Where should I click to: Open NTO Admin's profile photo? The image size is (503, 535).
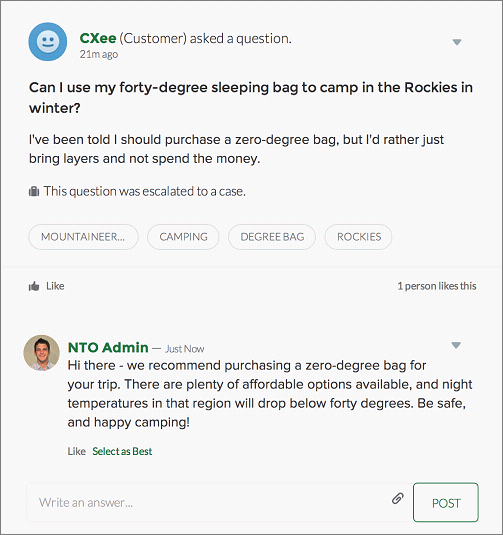pos(42,353)
